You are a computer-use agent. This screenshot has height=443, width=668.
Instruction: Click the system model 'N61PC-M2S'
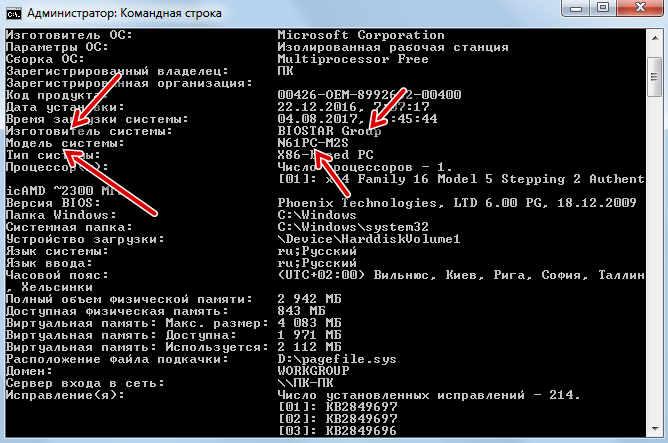pyautogui.click(x=313, y=143)
